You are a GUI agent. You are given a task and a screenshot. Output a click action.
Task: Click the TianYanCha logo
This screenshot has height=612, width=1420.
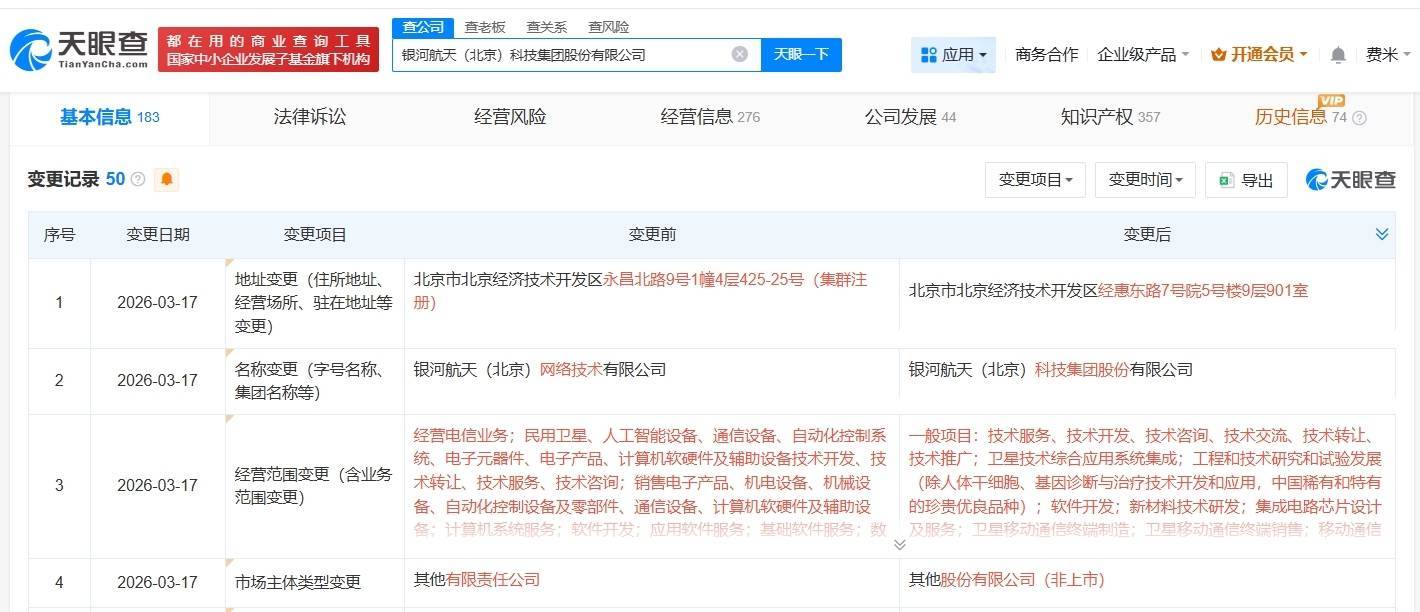pos(78,49)
